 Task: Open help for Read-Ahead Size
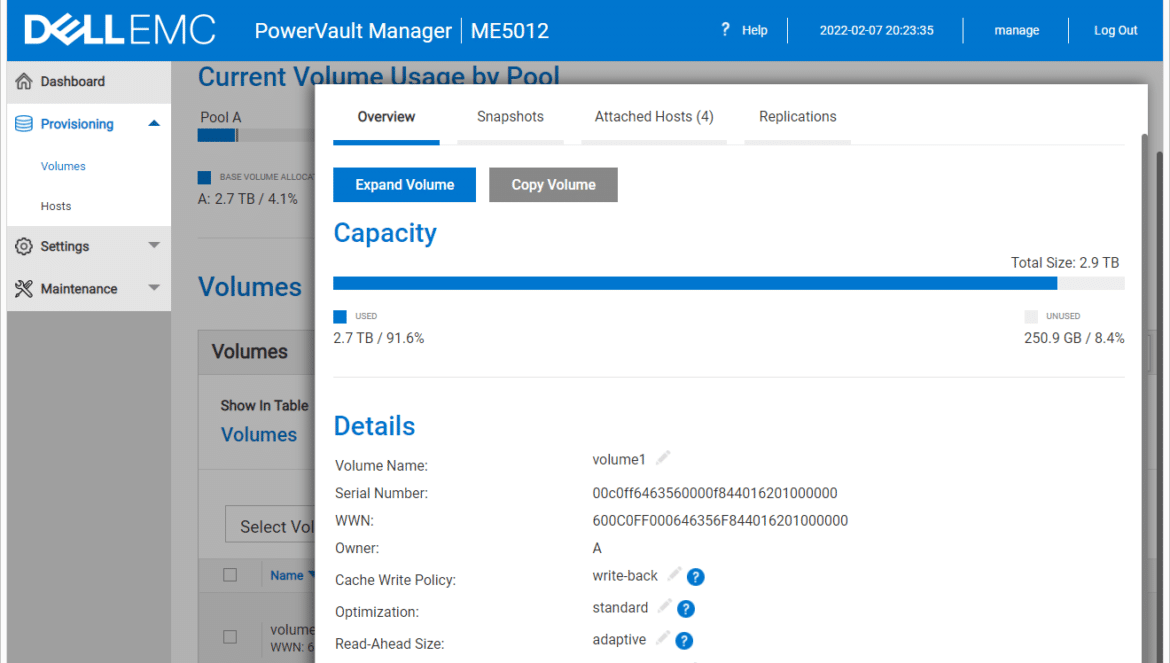684,641
